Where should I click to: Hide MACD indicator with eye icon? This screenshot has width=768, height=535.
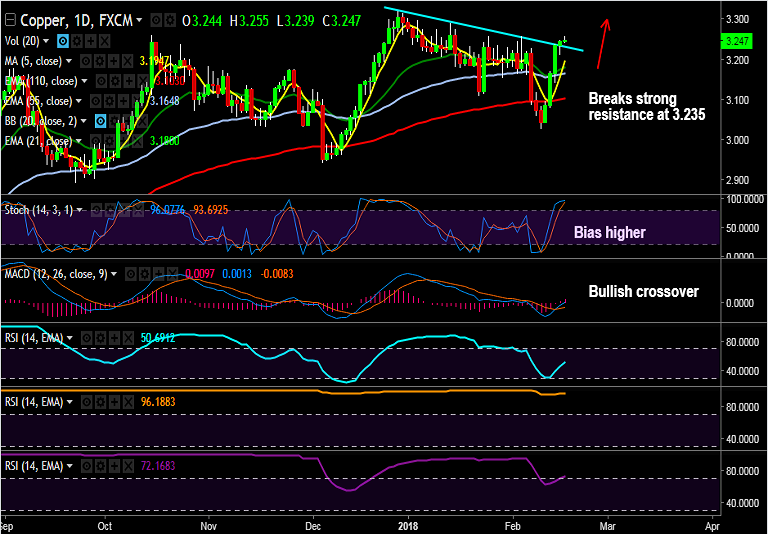(x=131, y=274)
